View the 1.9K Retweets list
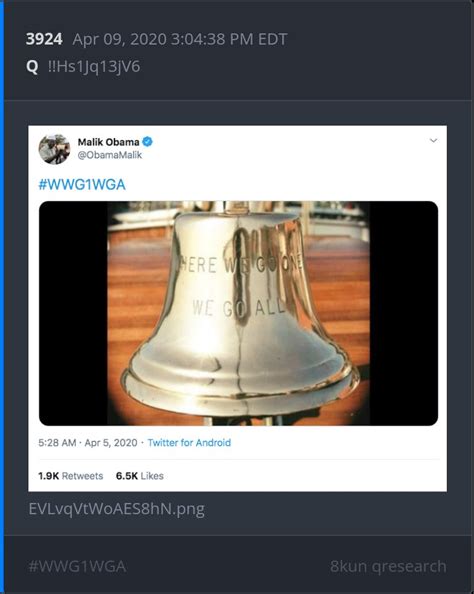This screenshot has width=474, height=594. [x=70, y=476]
